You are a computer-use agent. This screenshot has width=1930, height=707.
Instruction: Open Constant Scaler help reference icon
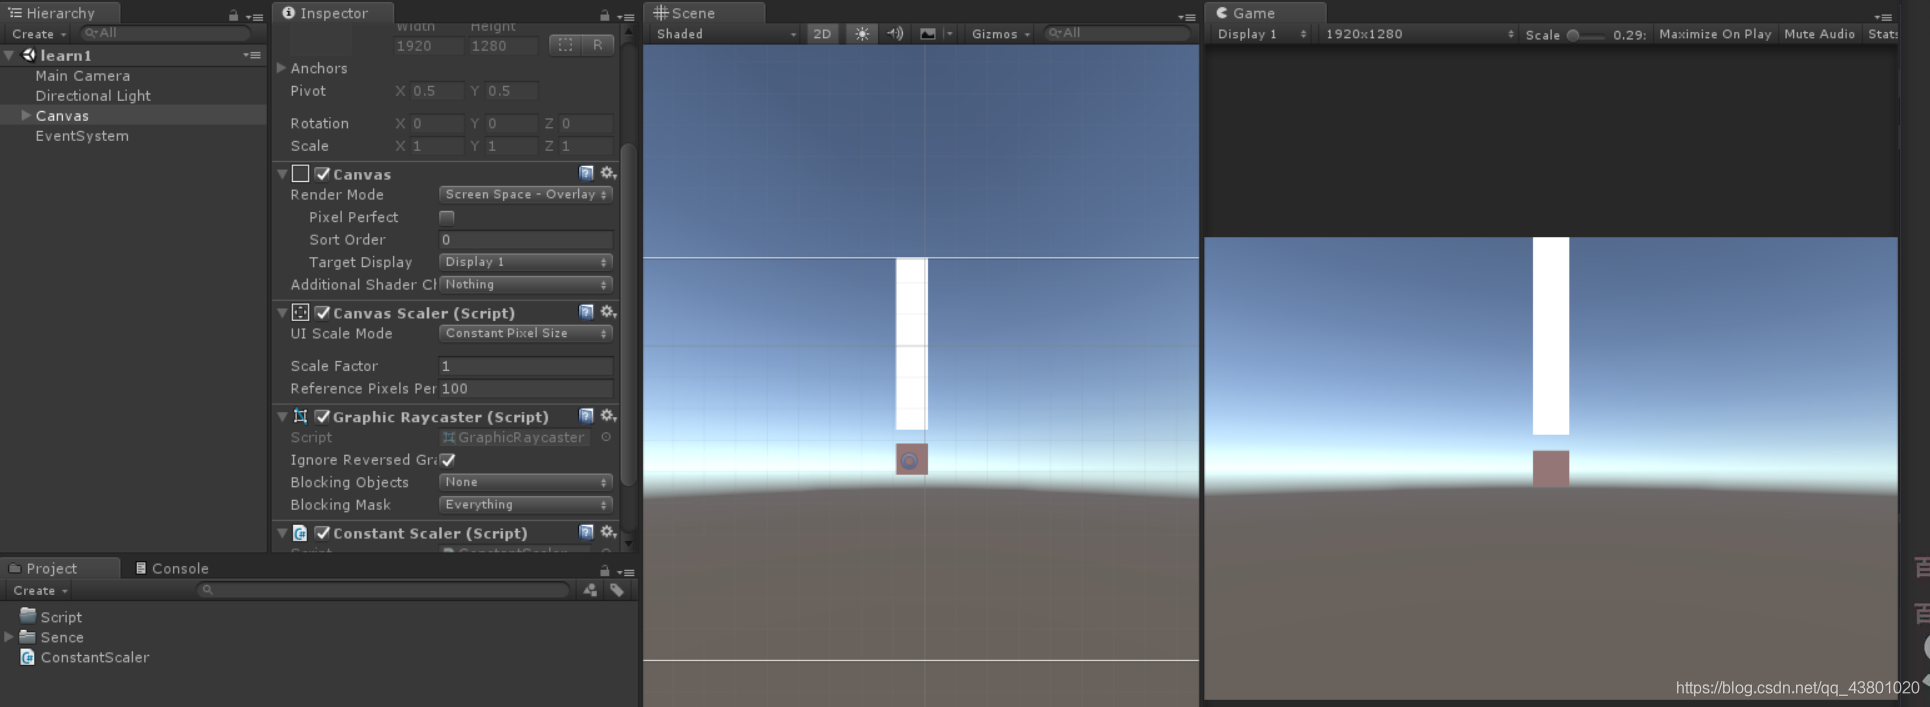[586, 532]
